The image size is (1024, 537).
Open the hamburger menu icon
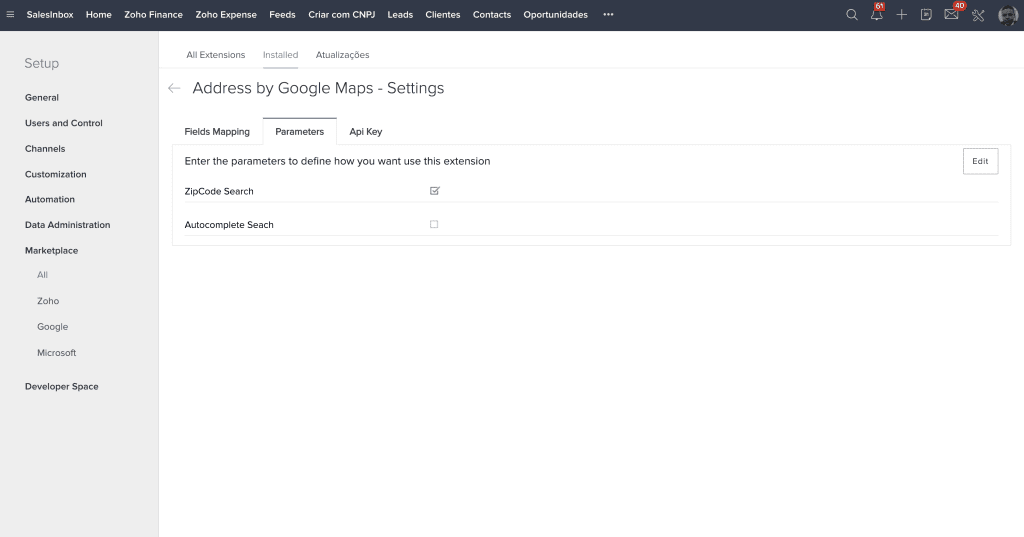[x=11, y=15]
